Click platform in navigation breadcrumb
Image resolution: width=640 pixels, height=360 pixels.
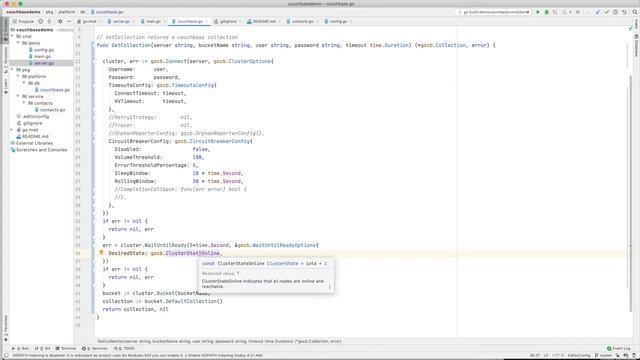(66, 12)
